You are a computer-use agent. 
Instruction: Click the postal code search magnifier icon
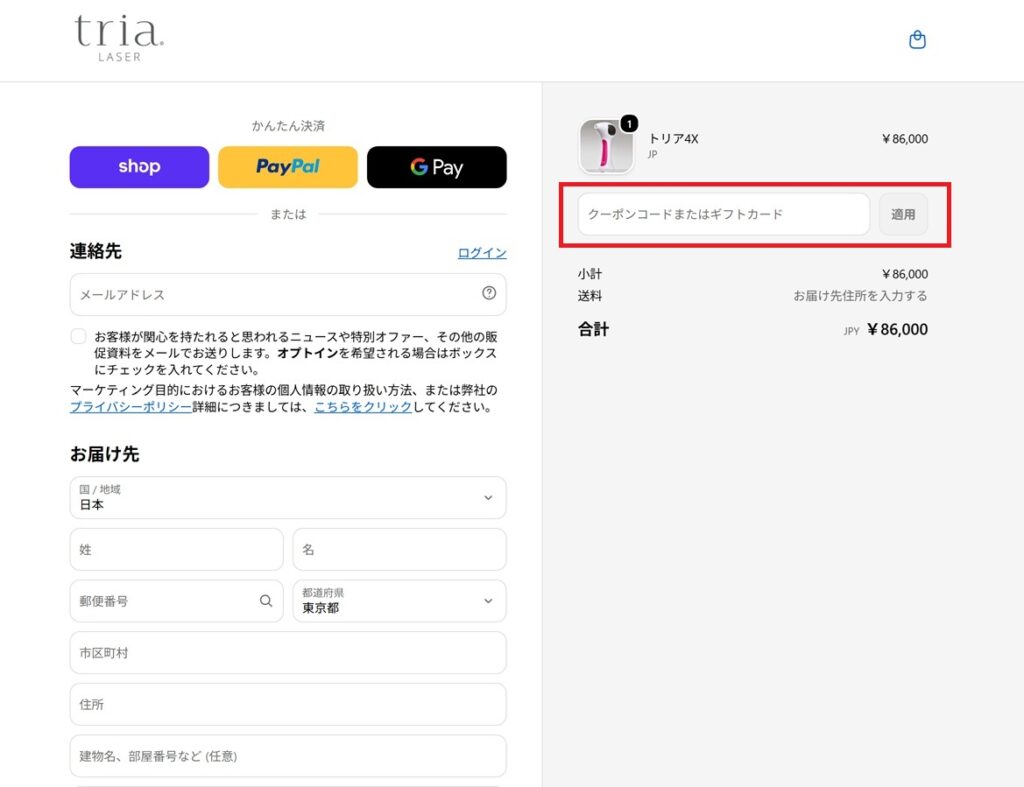[x=266, y=601]
